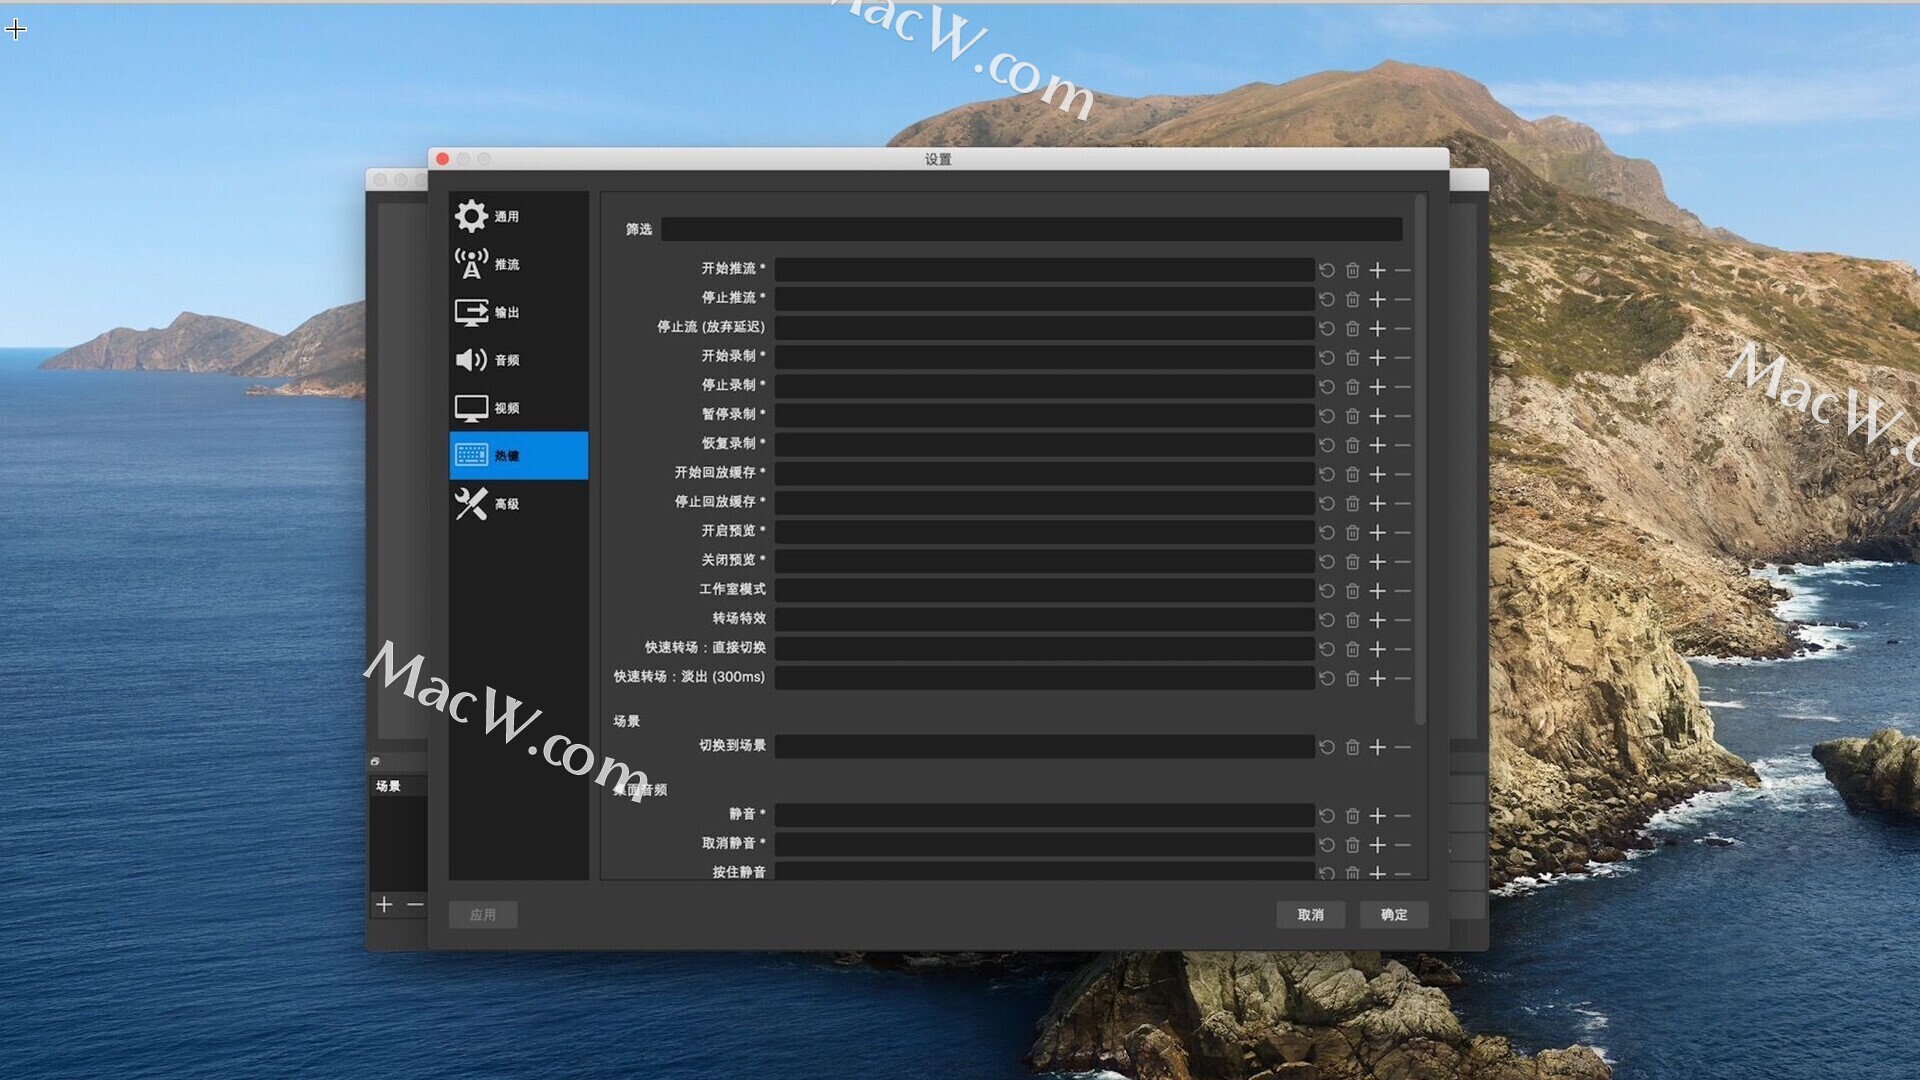Open the 高级 advanced settings tab

518,504
